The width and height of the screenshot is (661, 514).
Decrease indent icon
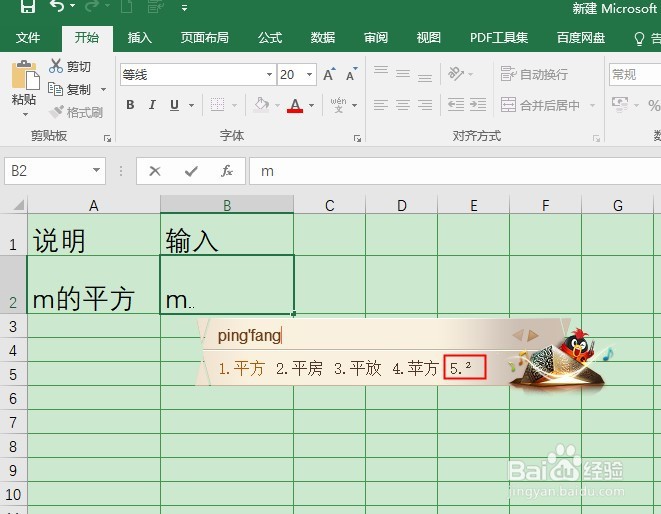[456, 105]
